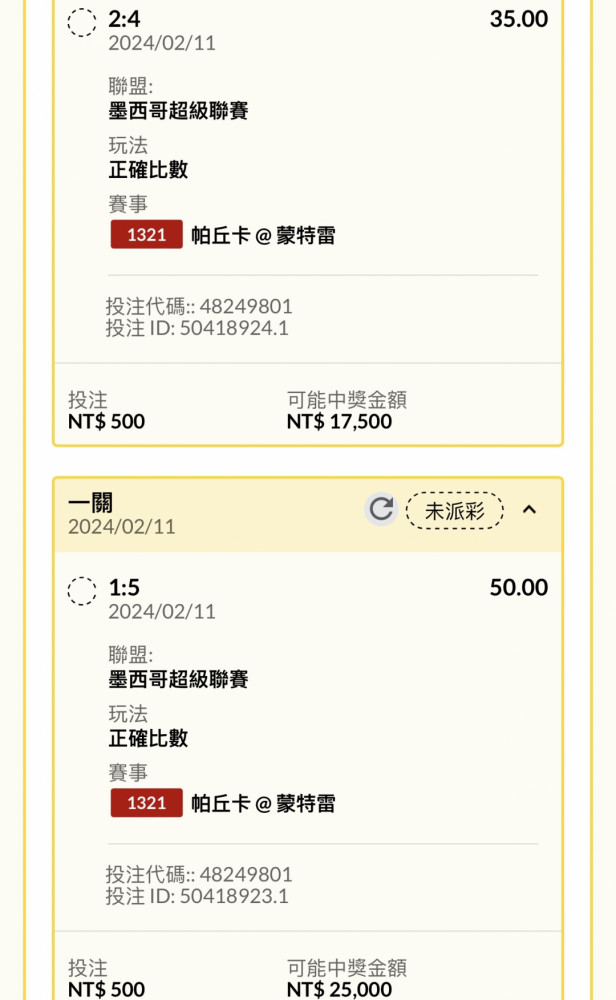Viewport: 616px width, 1000px height.
Task: Click the 50.00 odds value
Action: pyautogui.click(x=518, y=587)
